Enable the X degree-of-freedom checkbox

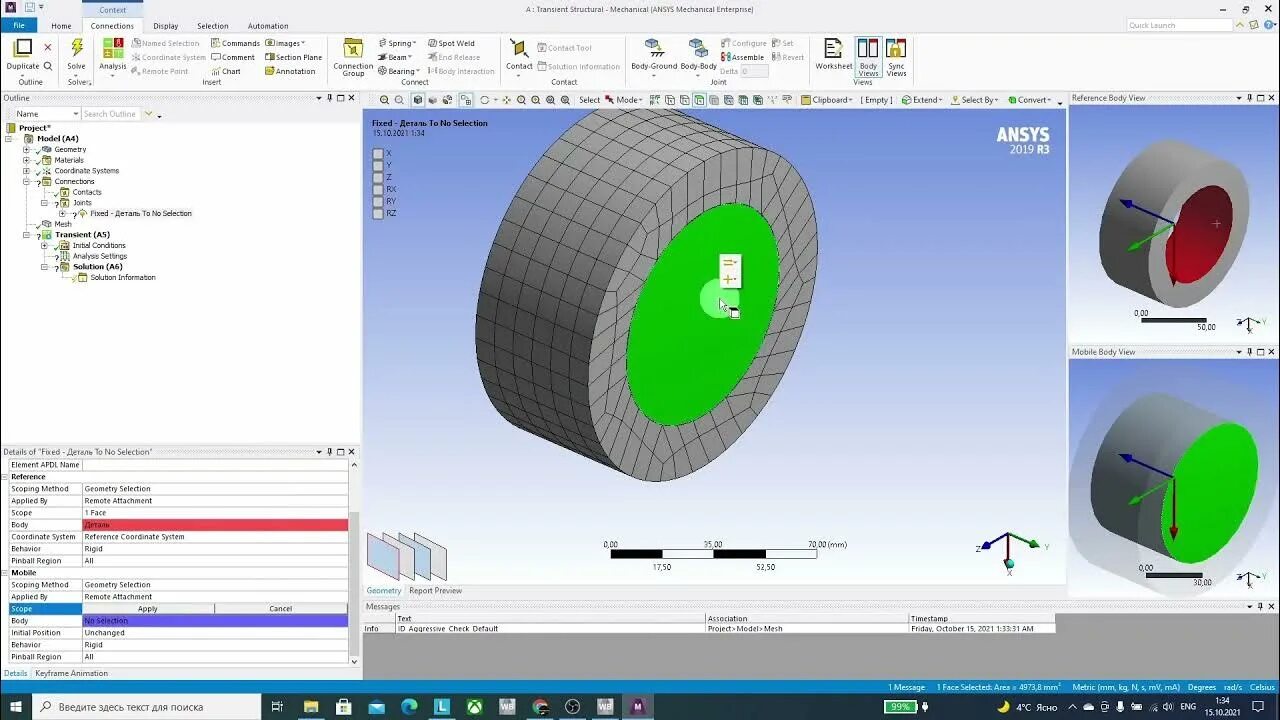[378, 153]
